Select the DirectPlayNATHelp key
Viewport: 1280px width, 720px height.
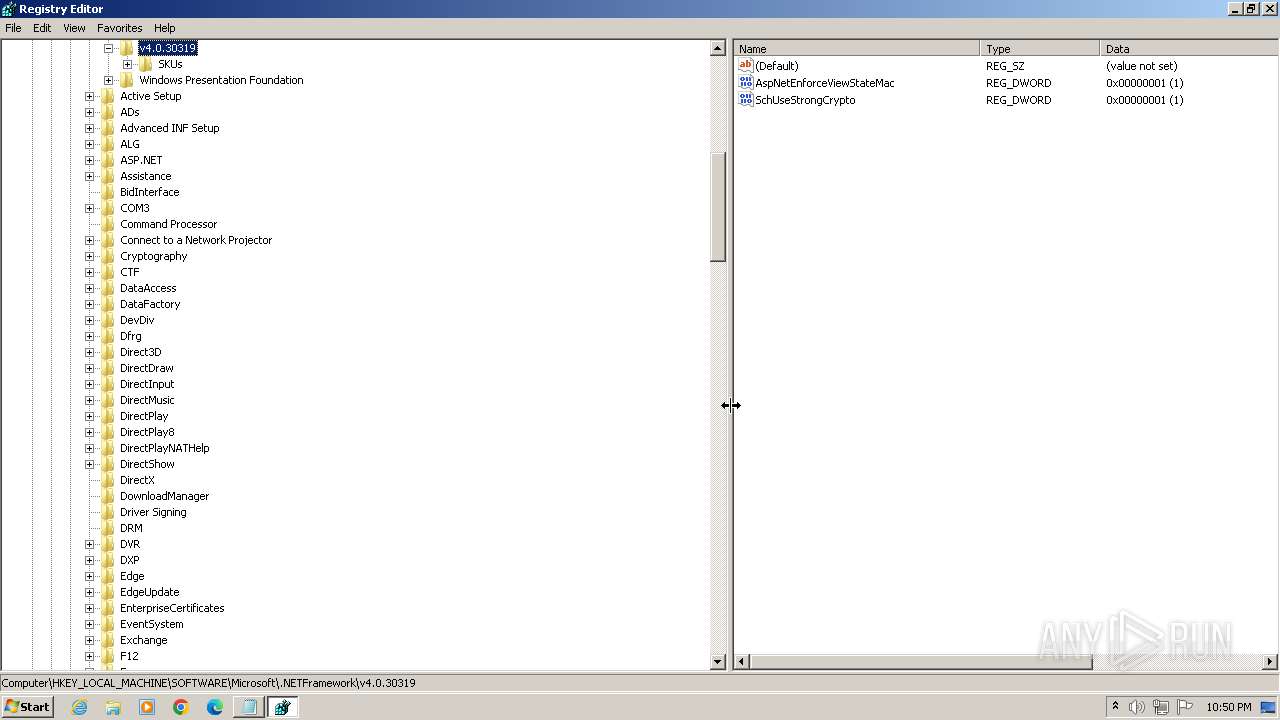coord(164,448)
